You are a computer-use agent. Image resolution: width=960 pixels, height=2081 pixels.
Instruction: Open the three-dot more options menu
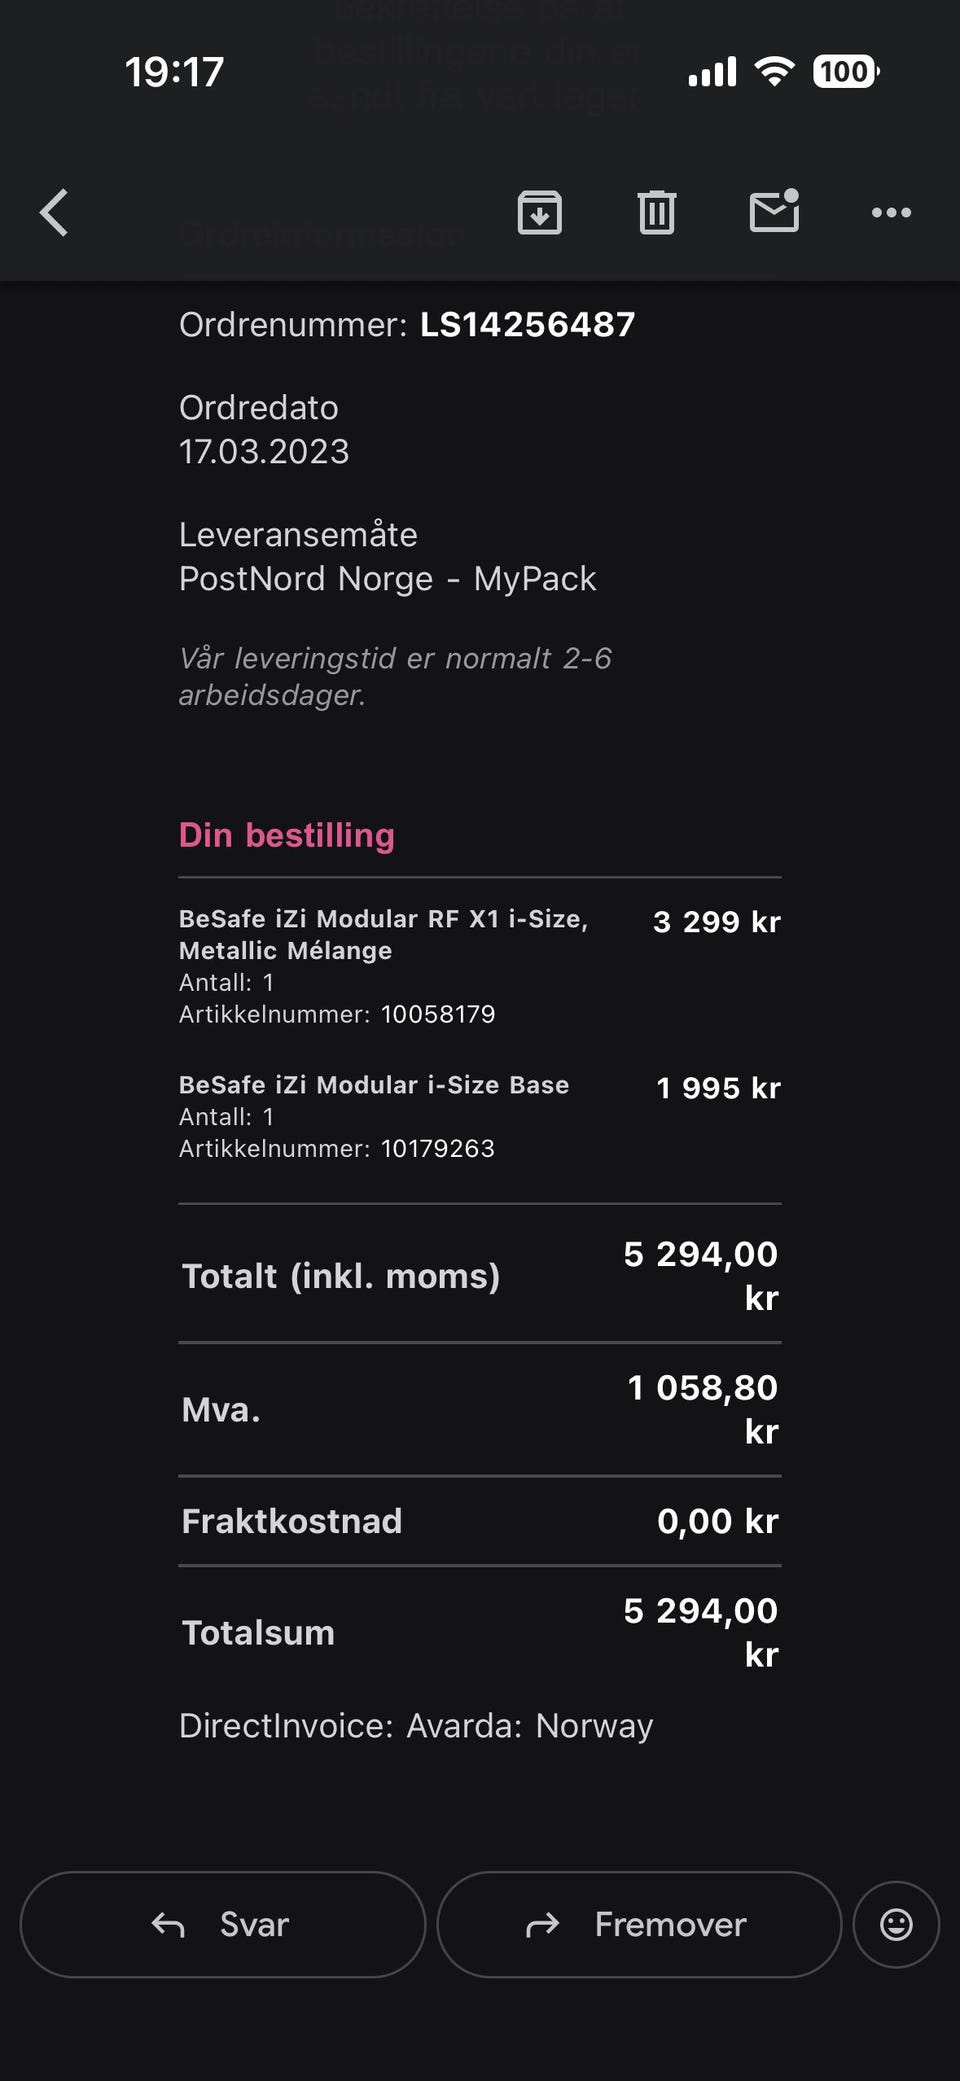pos(891,213)
